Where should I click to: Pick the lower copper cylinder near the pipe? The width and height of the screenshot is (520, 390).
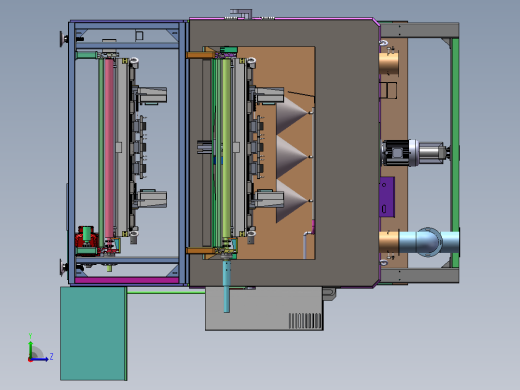click(x=389, y=242)
